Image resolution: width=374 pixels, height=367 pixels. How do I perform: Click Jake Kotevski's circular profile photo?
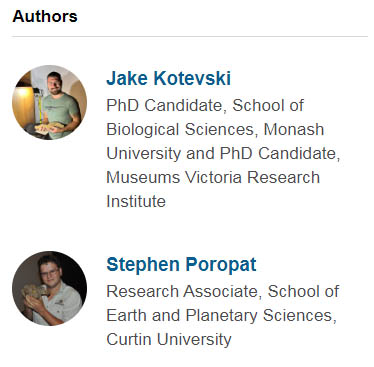point(50,102)
